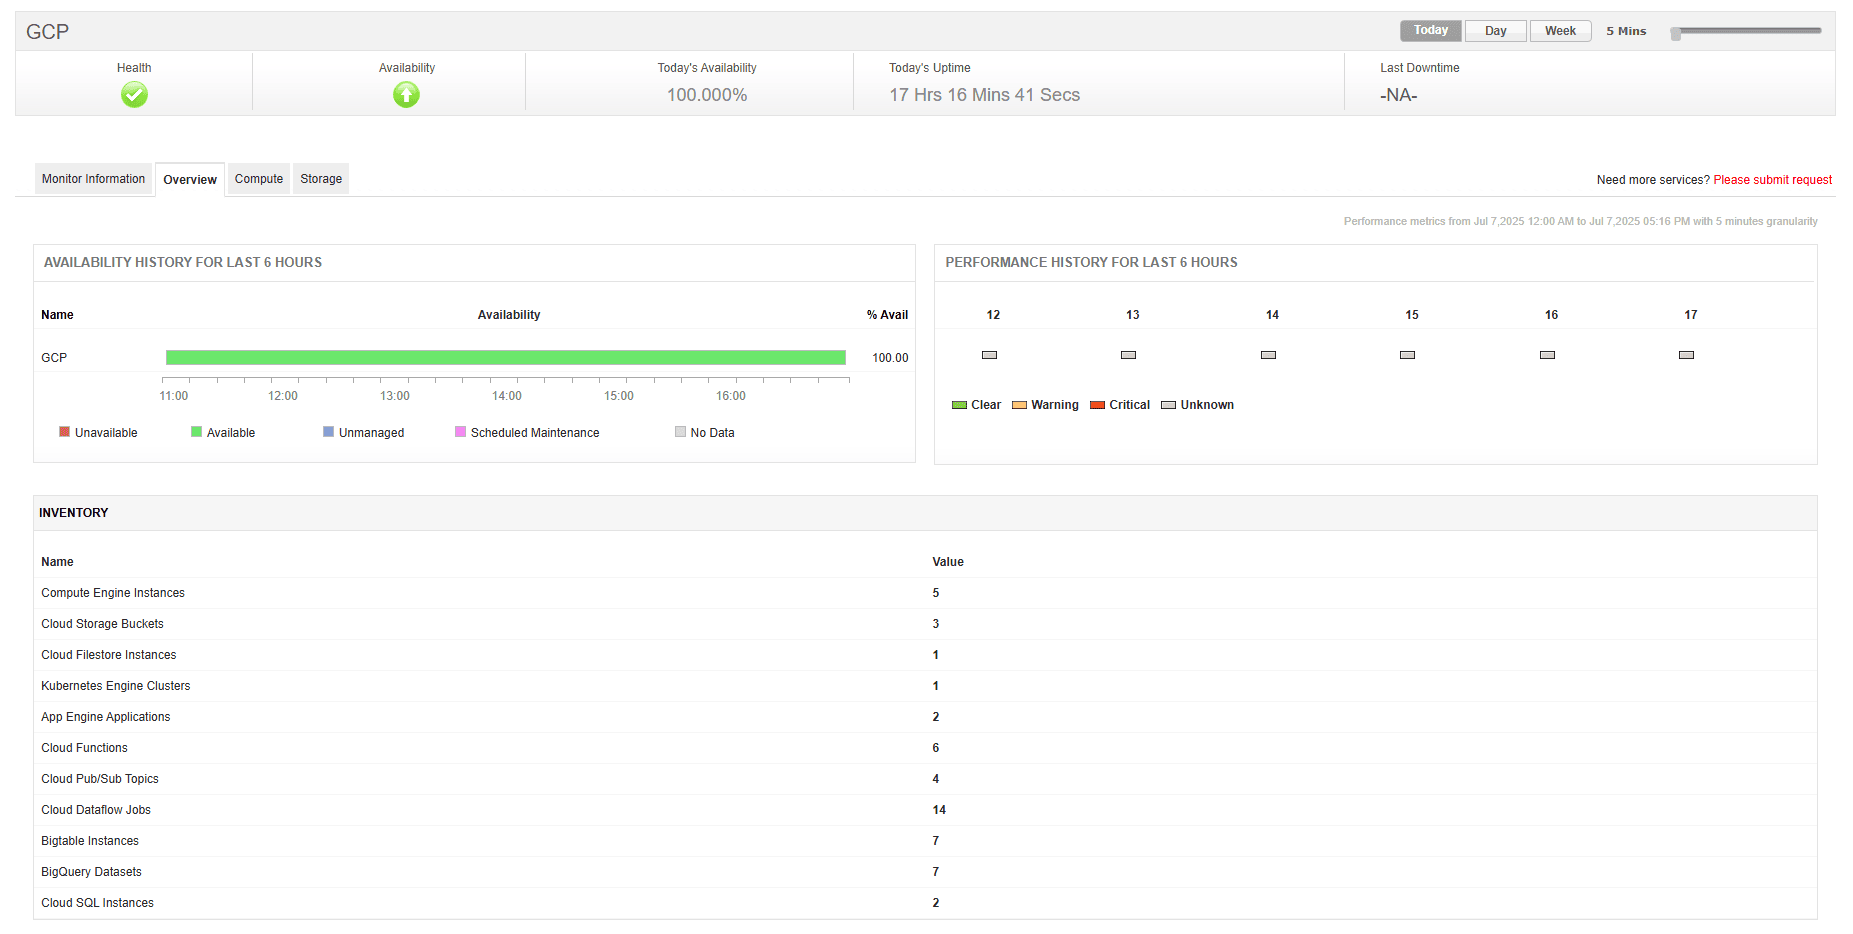The width and height of the screenshot is (1853, 934).
Task: Click the Compute Engine Instances row
Action: 113,593
